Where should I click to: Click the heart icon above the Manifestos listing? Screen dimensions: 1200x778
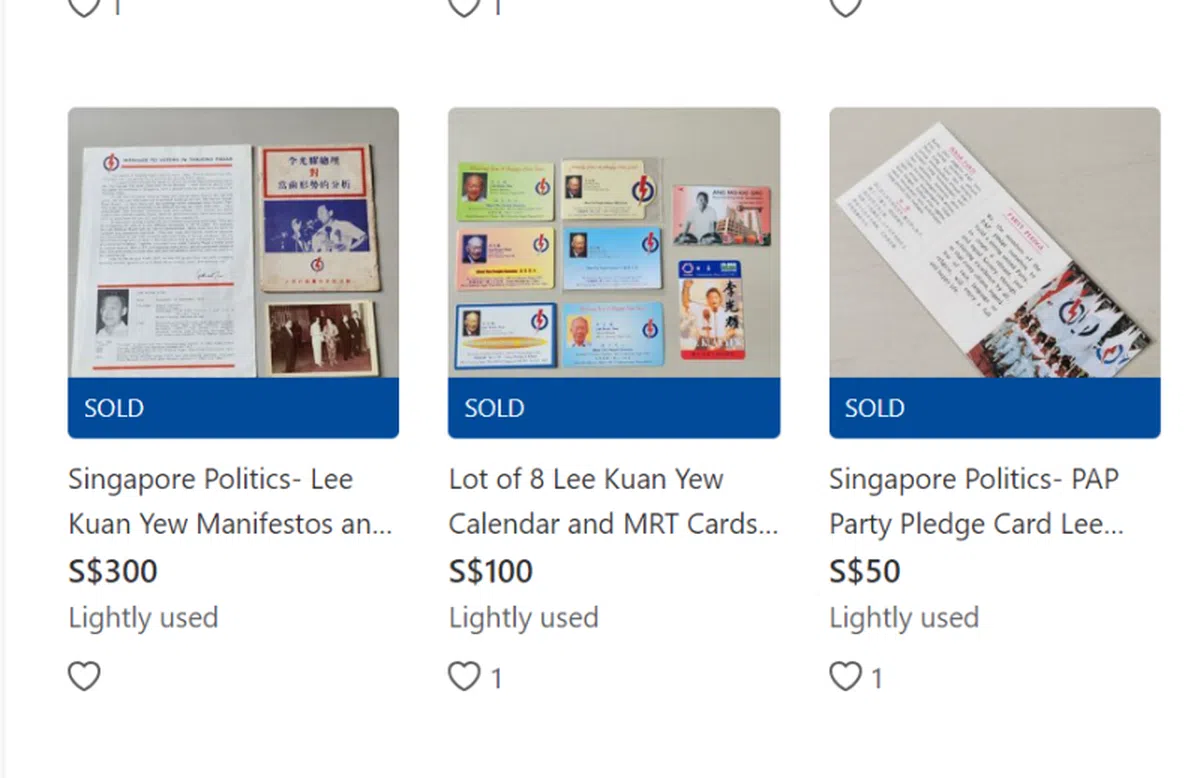(x=84, y=8)
